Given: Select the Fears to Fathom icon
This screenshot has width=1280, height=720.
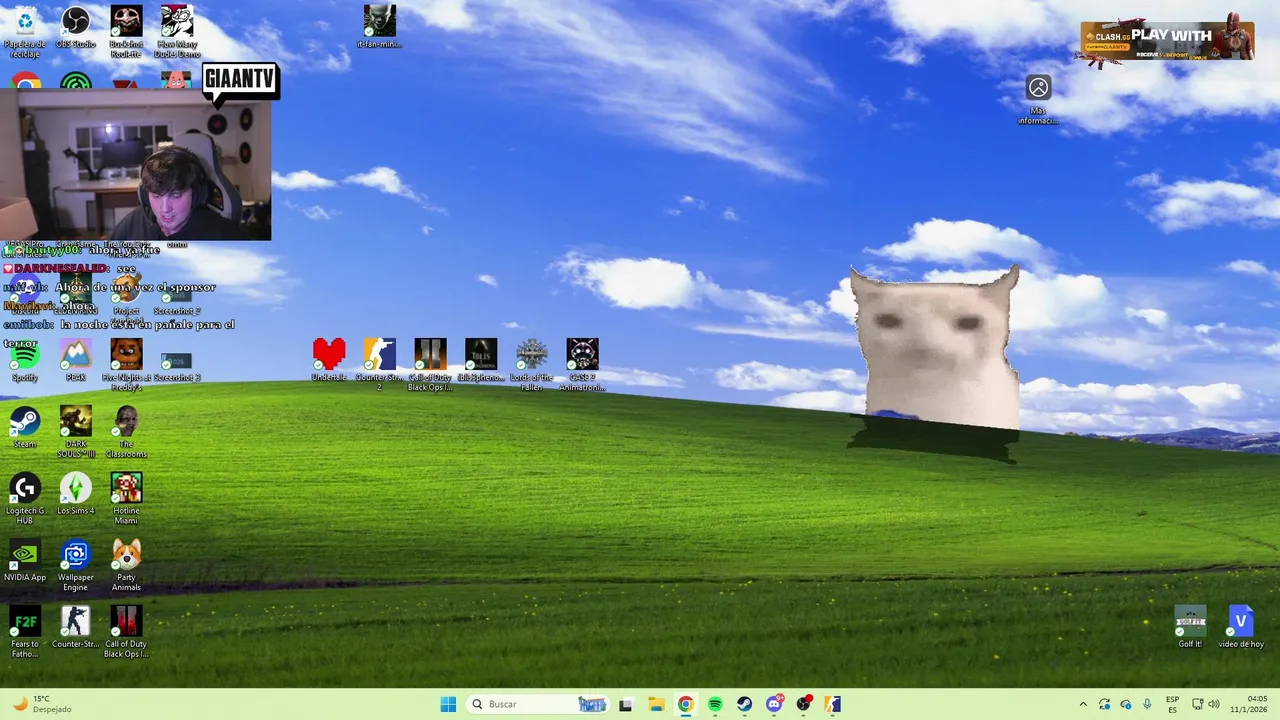Looking at the screenshot, I should pyautogui.click(x=25, y=632).
